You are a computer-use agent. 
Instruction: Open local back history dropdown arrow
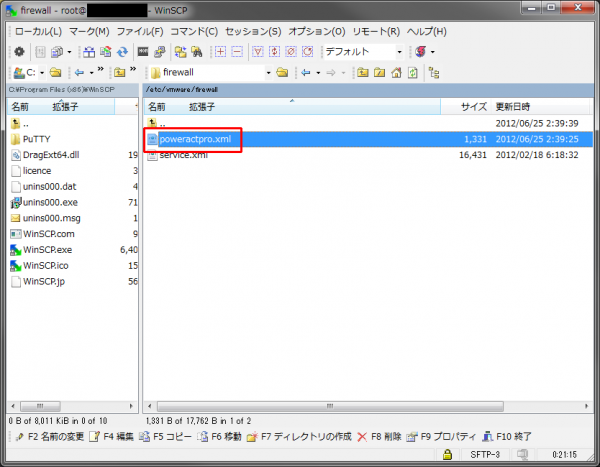click(x=91, y=72)
